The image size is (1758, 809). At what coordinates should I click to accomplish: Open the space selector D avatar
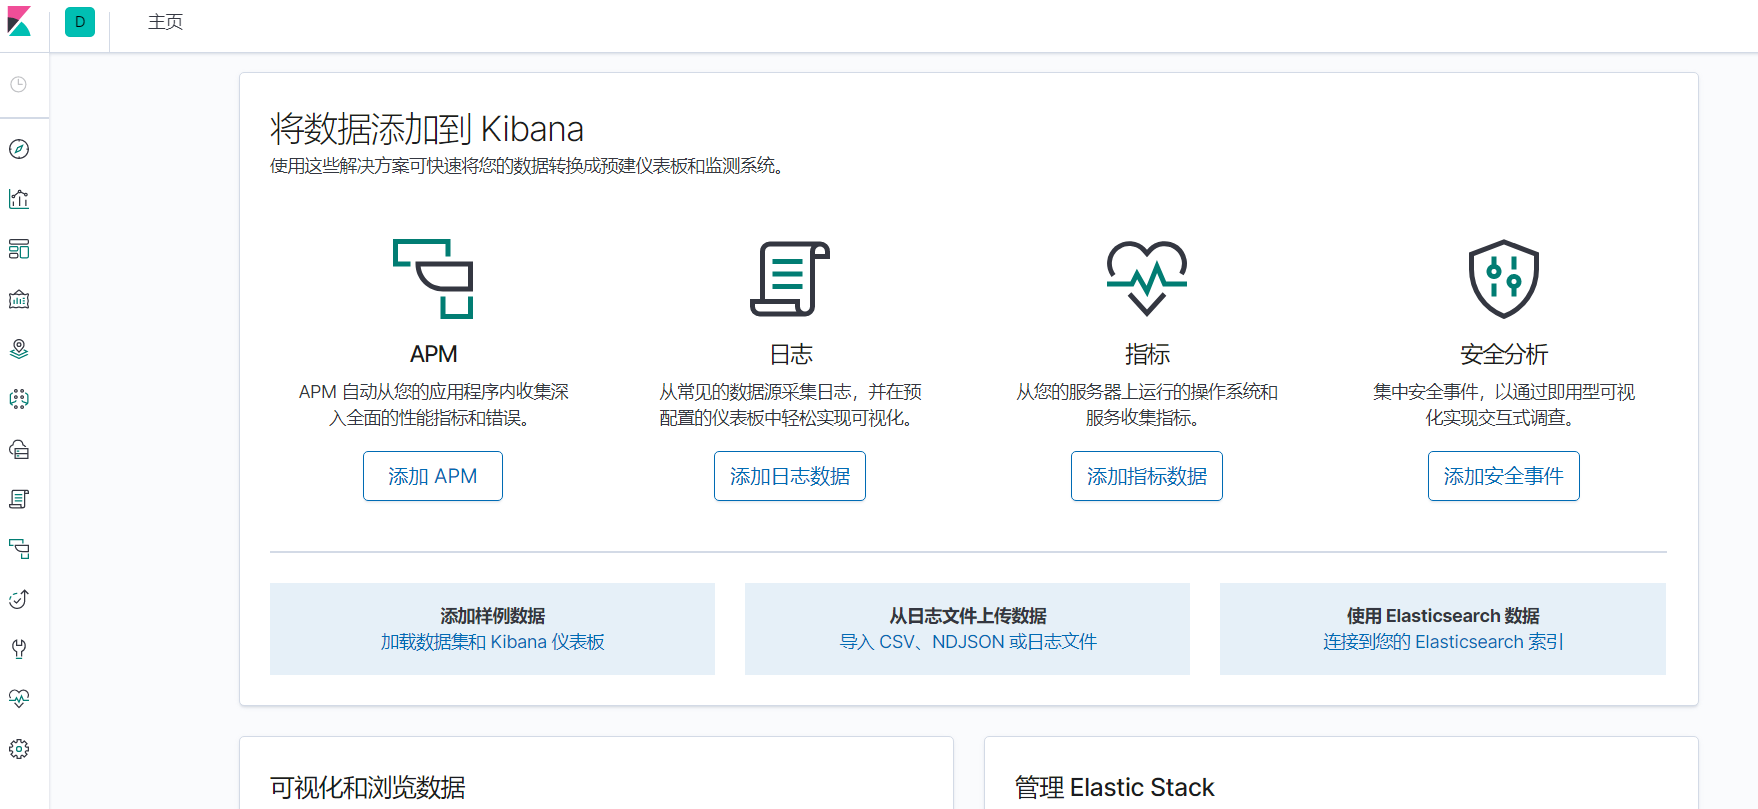coord(80,22)
